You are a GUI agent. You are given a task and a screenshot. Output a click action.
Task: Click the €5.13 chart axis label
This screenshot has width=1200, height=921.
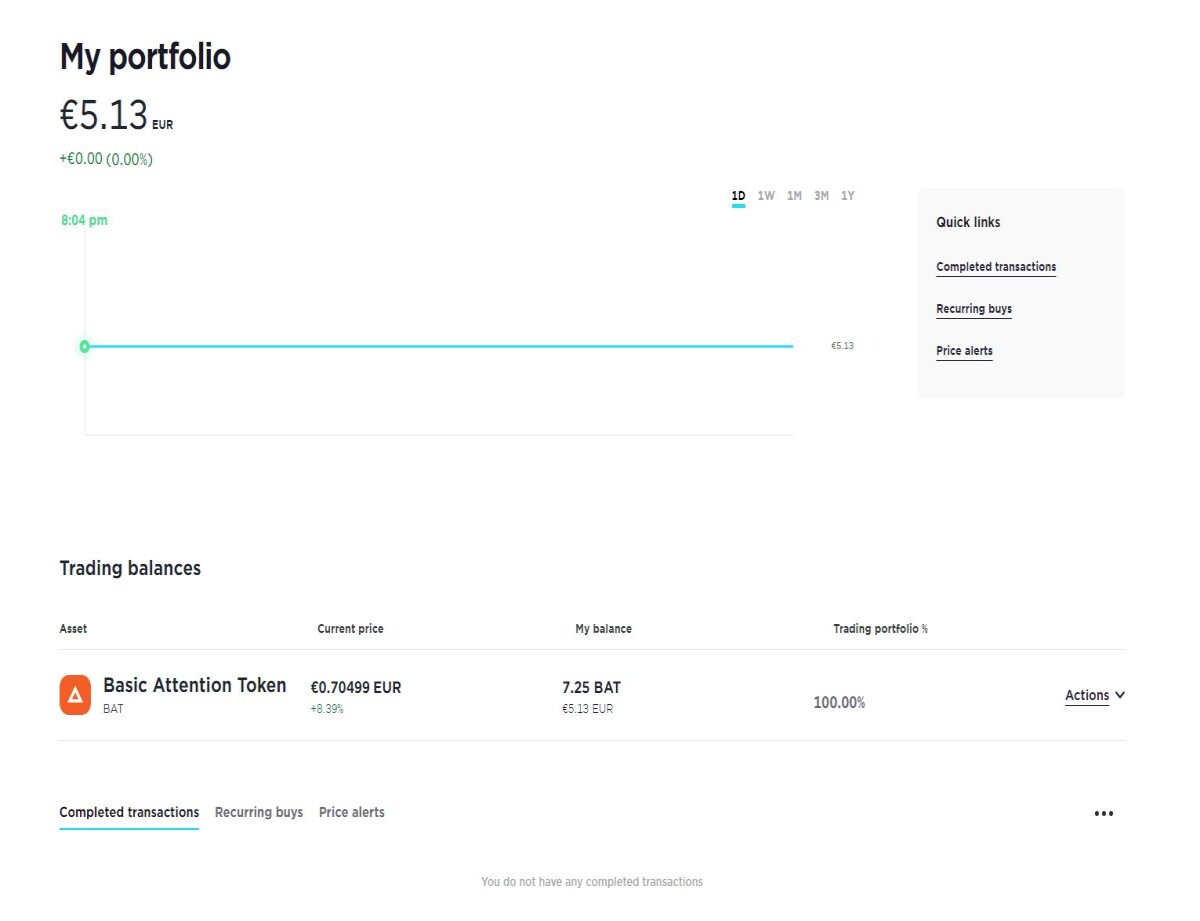coord(842,346)
